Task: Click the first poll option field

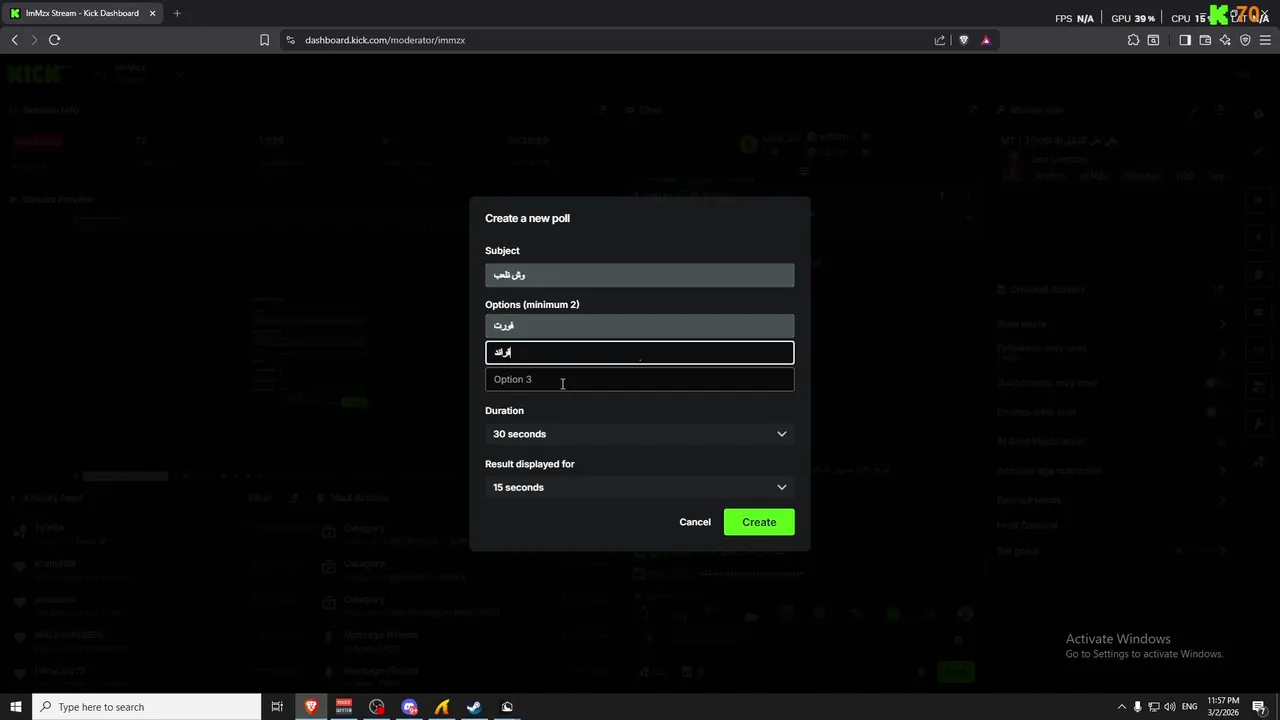Action: point(640,326)
